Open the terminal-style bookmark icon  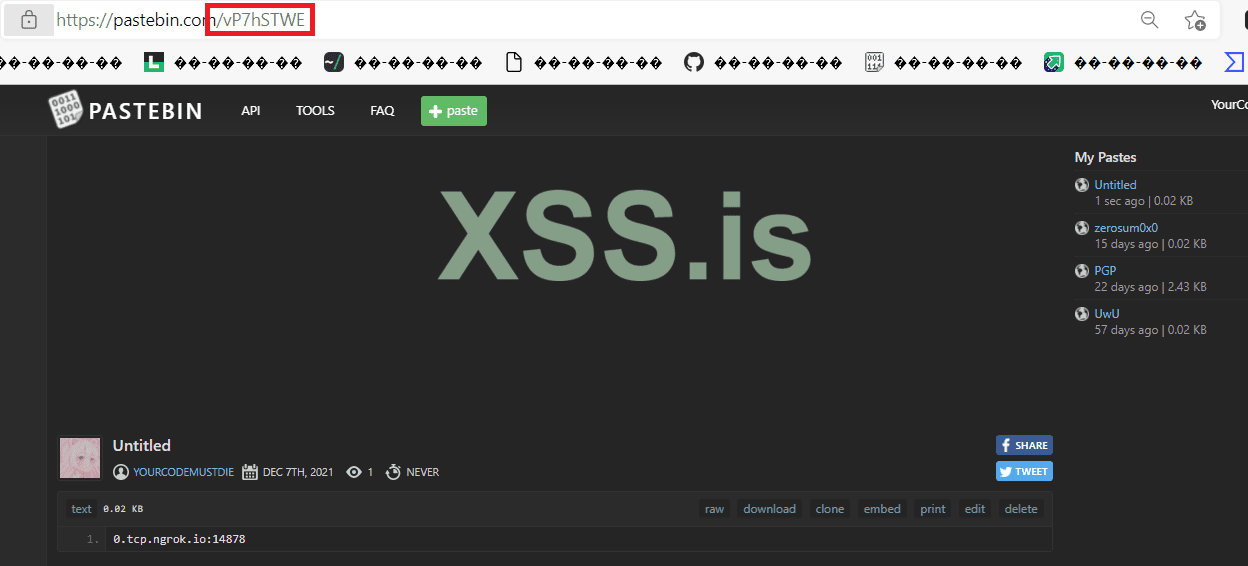click(334, 63)
